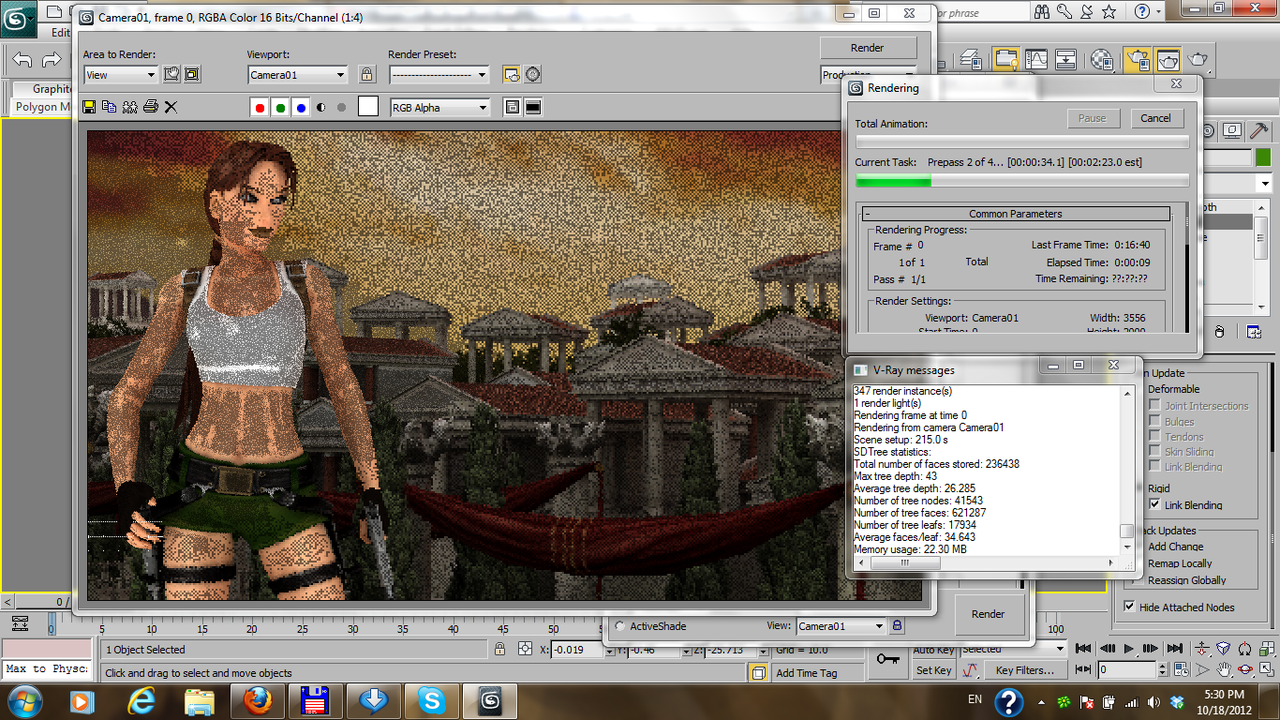The image size is (1280, 720).
Task: Toggle the Link Blending checkbox under Rigid
Action: 1154,505
